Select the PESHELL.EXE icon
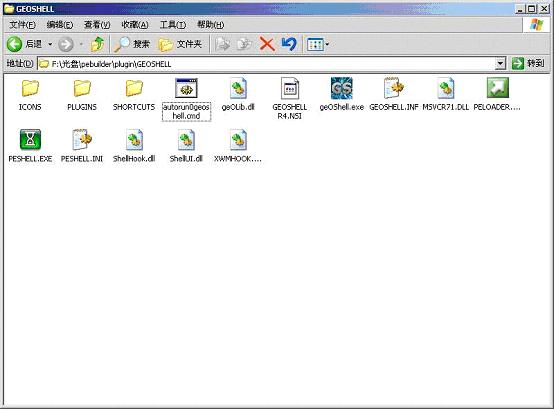Viewport: 554px width, 410px height. point(30,140)
